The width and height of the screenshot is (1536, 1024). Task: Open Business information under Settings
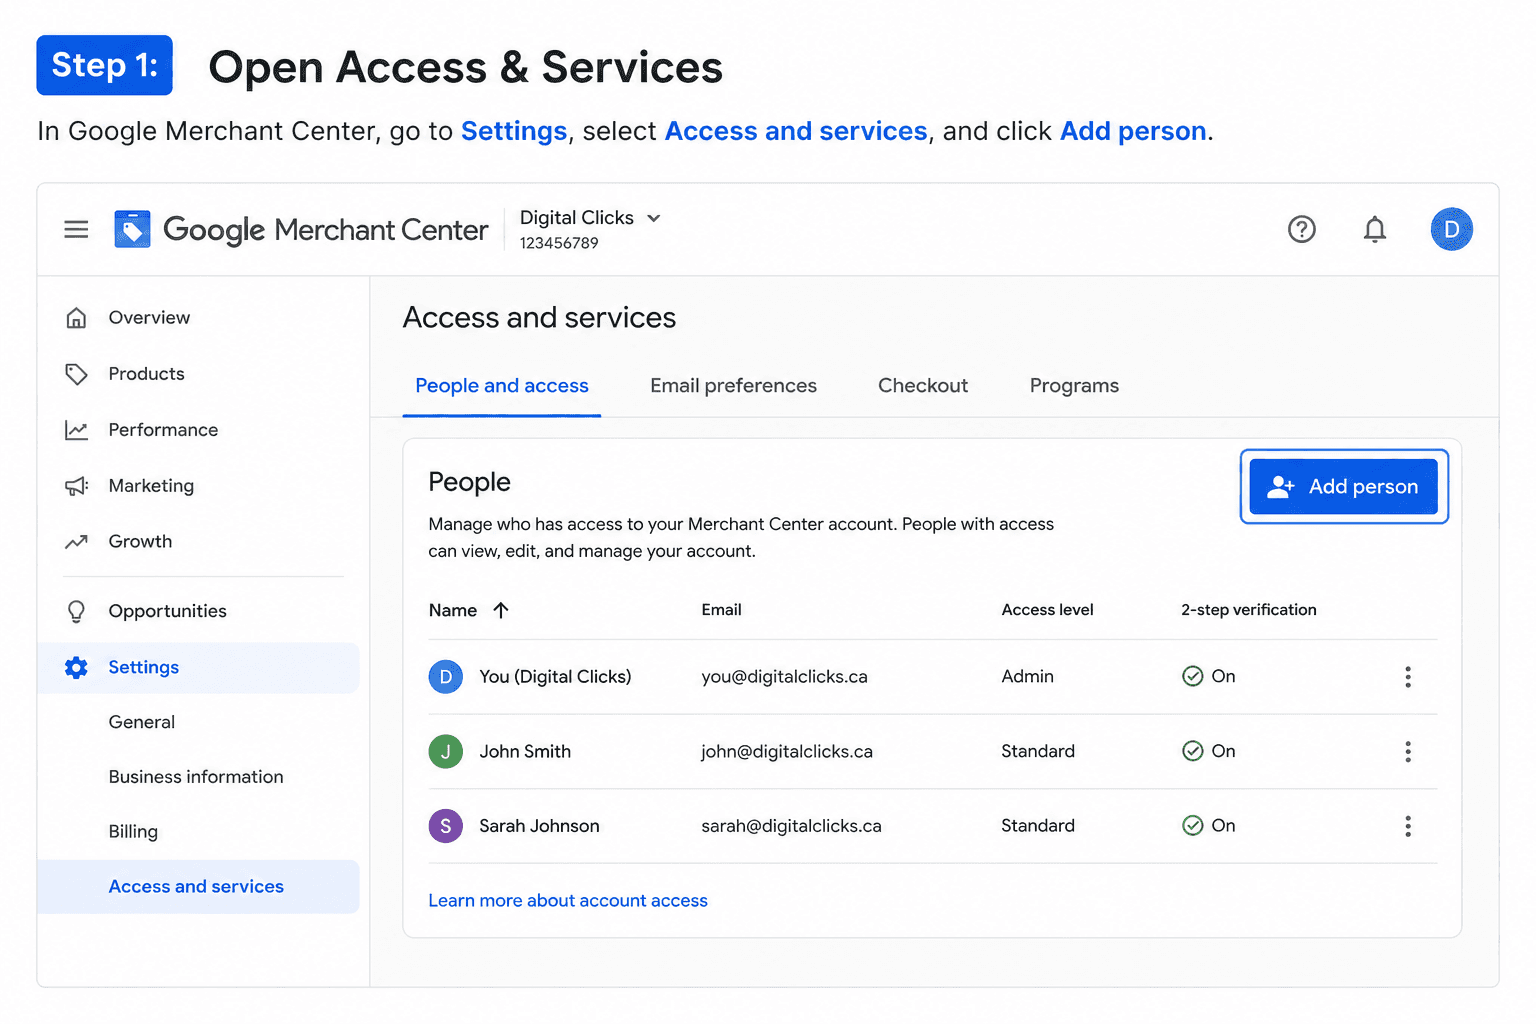196,777
